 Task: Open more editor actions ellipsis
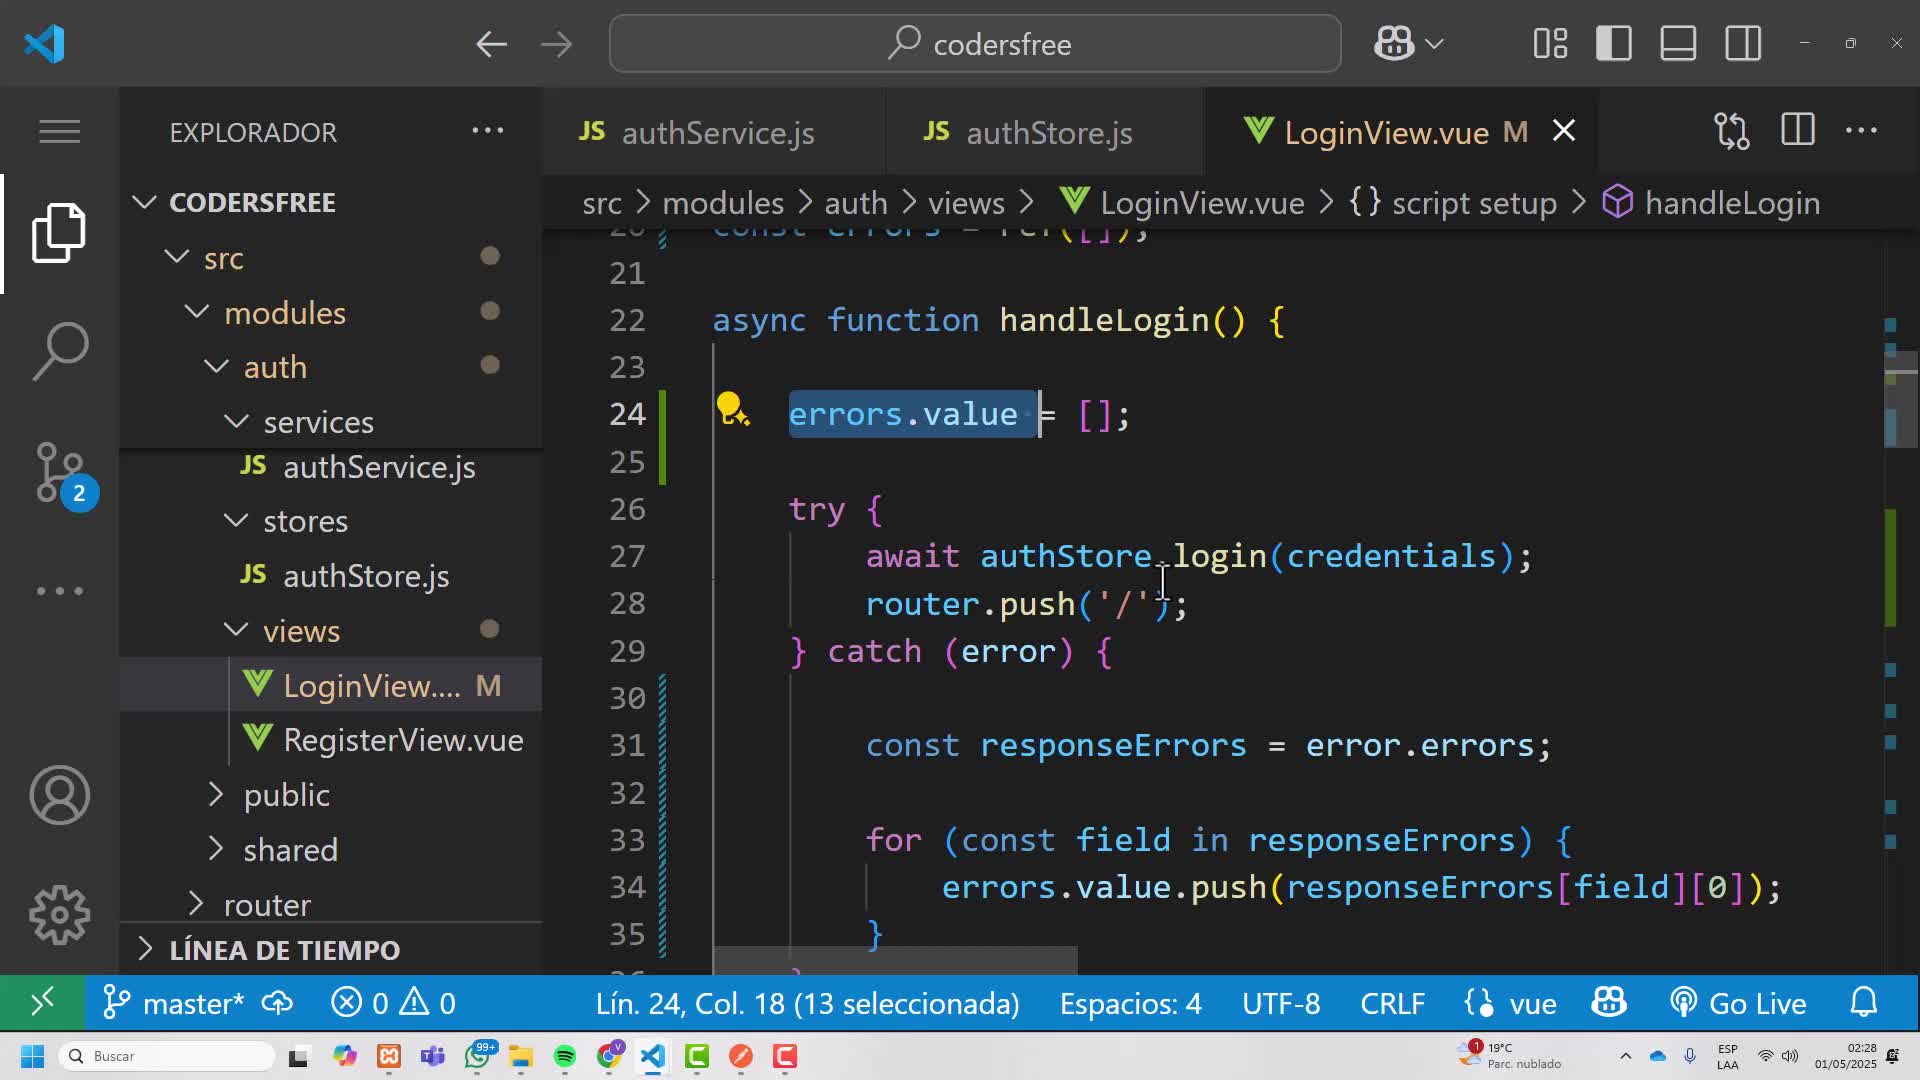1861,131
